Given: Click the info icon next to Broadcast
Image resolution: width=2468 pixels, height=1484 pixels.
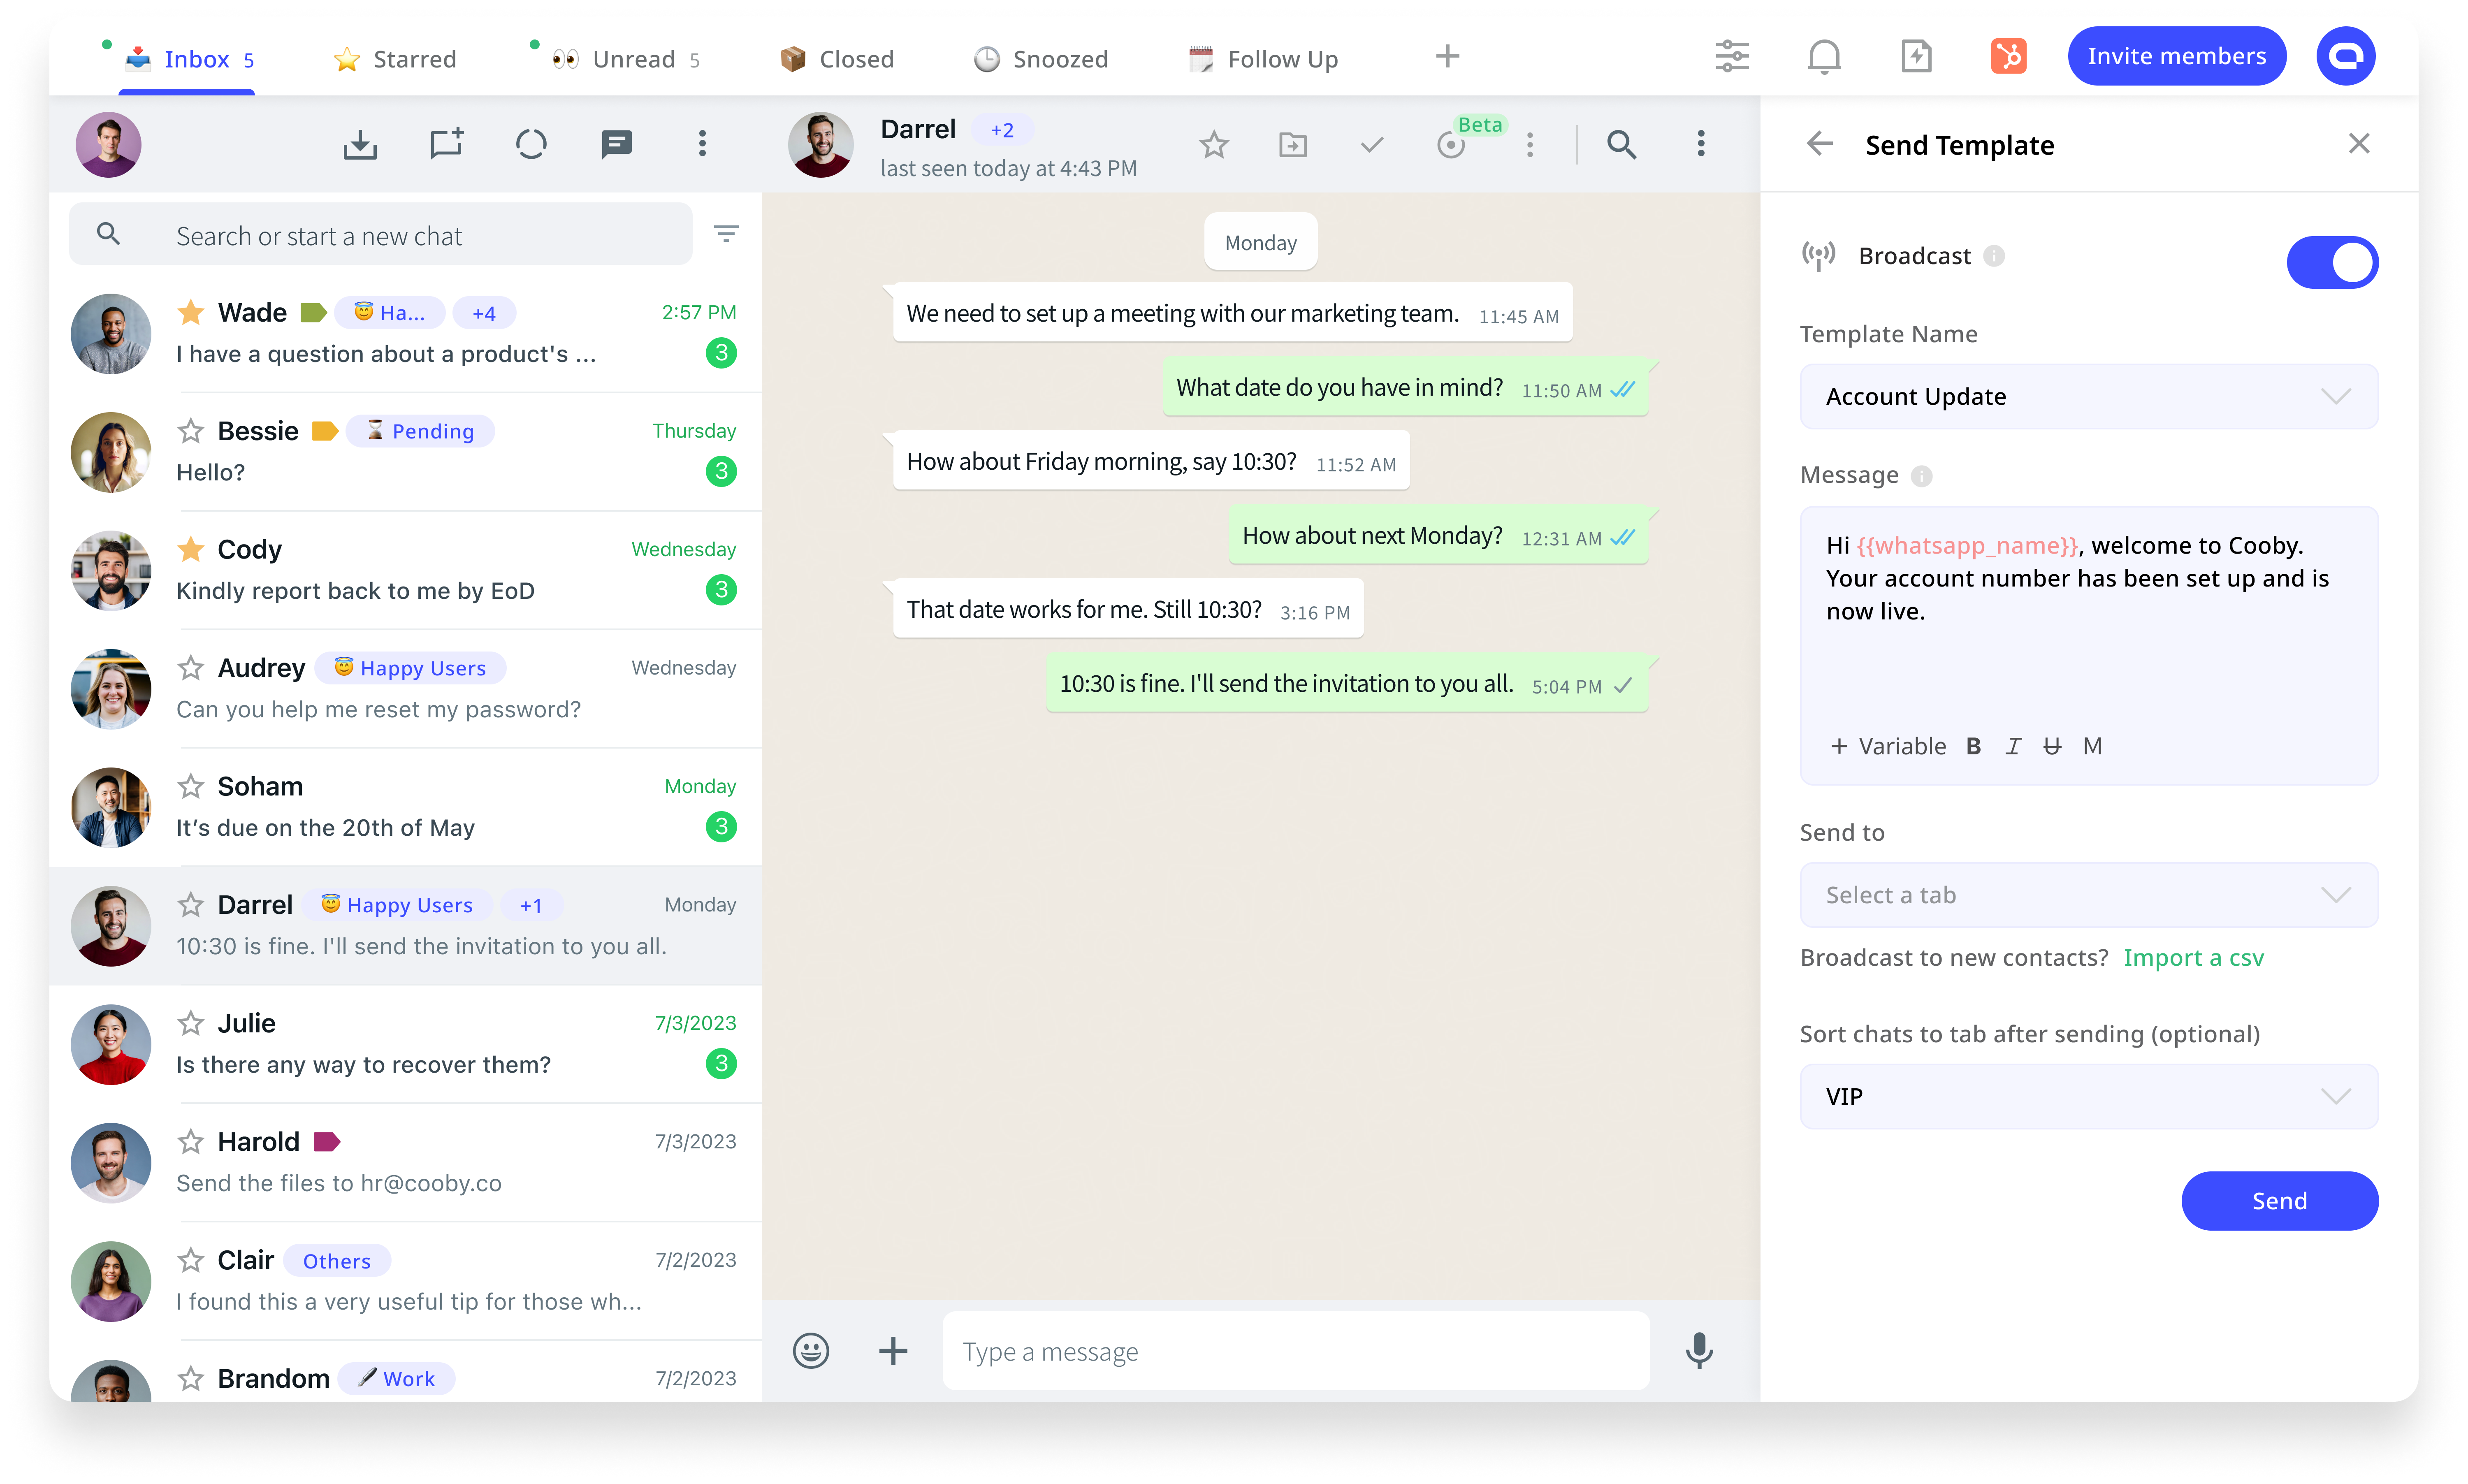Looking at the screenshot, I should [1994, 256].
